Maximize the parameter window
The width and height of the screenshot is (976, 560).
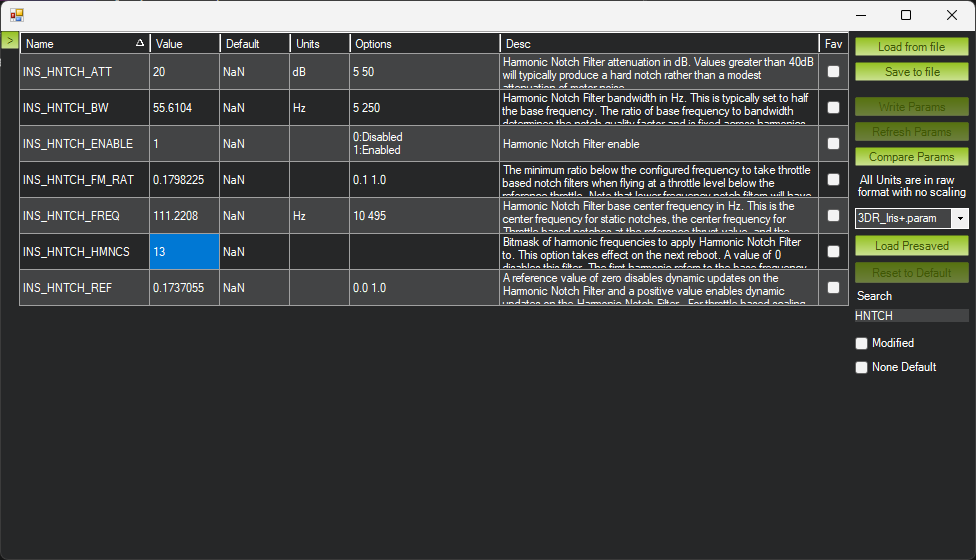[x=906, y=15]
